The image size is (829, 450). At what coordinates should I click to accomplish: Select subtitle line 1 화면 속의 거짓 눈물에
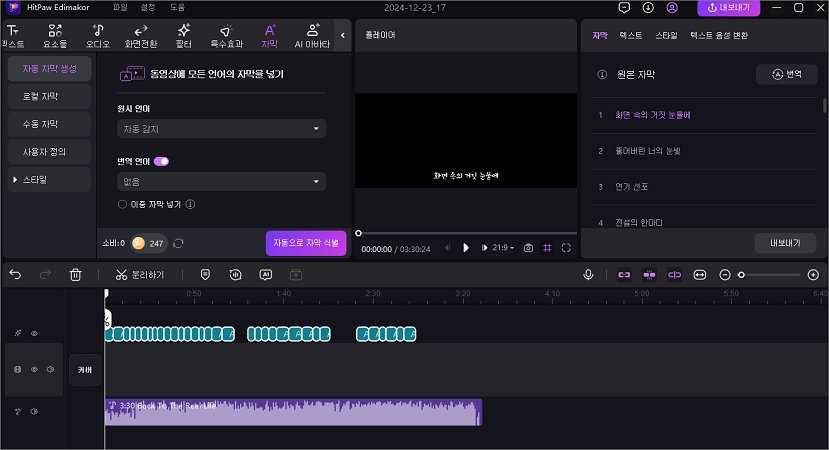click(x=704, y=115)
